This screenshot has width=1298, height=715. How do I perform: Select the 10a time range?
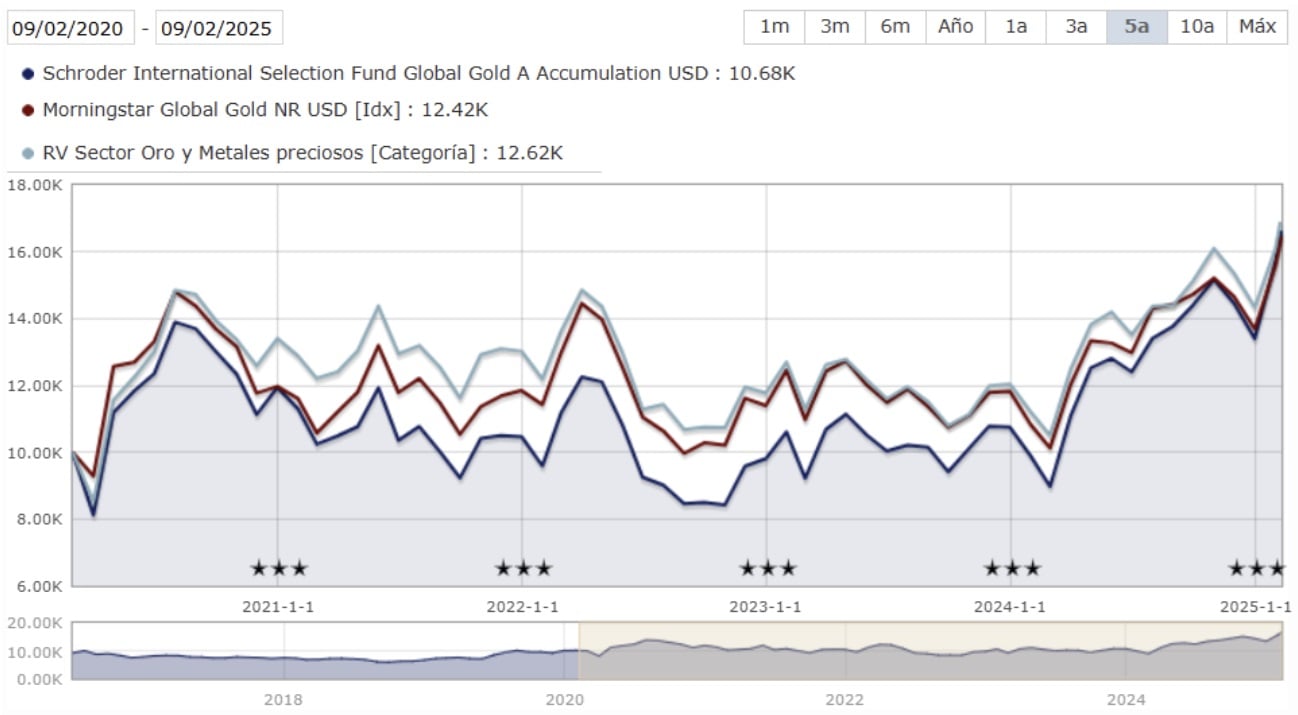pyautogui.click(x=1197, y=27)
